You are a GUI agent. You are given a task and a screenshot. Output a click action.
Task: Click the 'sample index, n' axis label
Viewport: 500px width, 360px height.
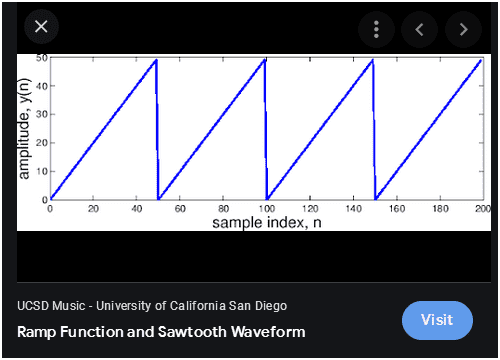coord(267,223)
